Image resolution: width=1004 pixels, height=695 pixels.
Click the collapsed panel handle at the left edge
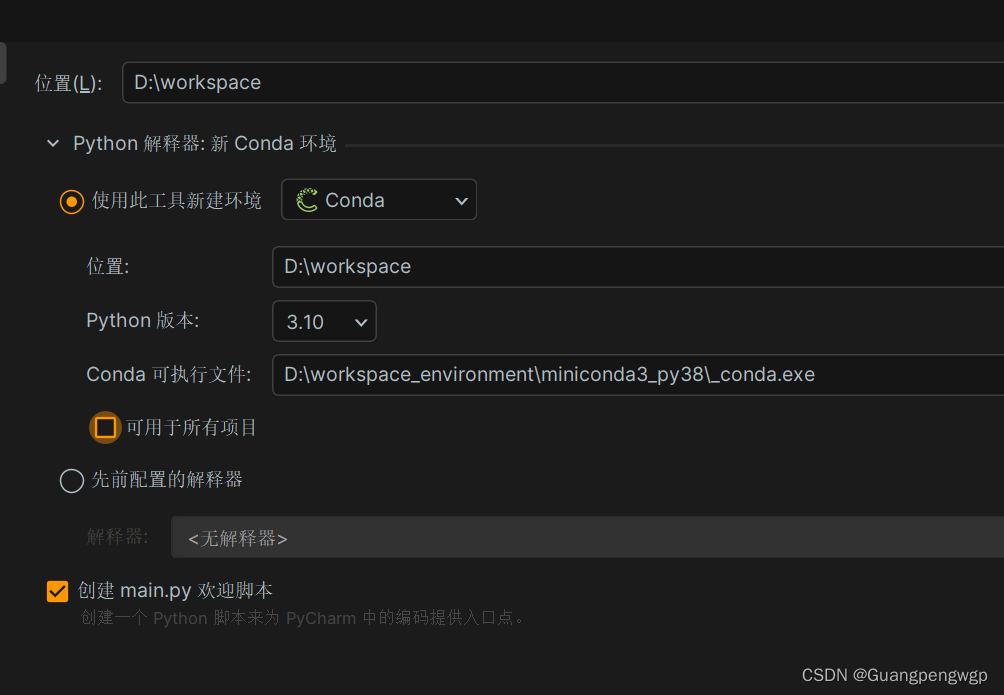coord(3,61)
